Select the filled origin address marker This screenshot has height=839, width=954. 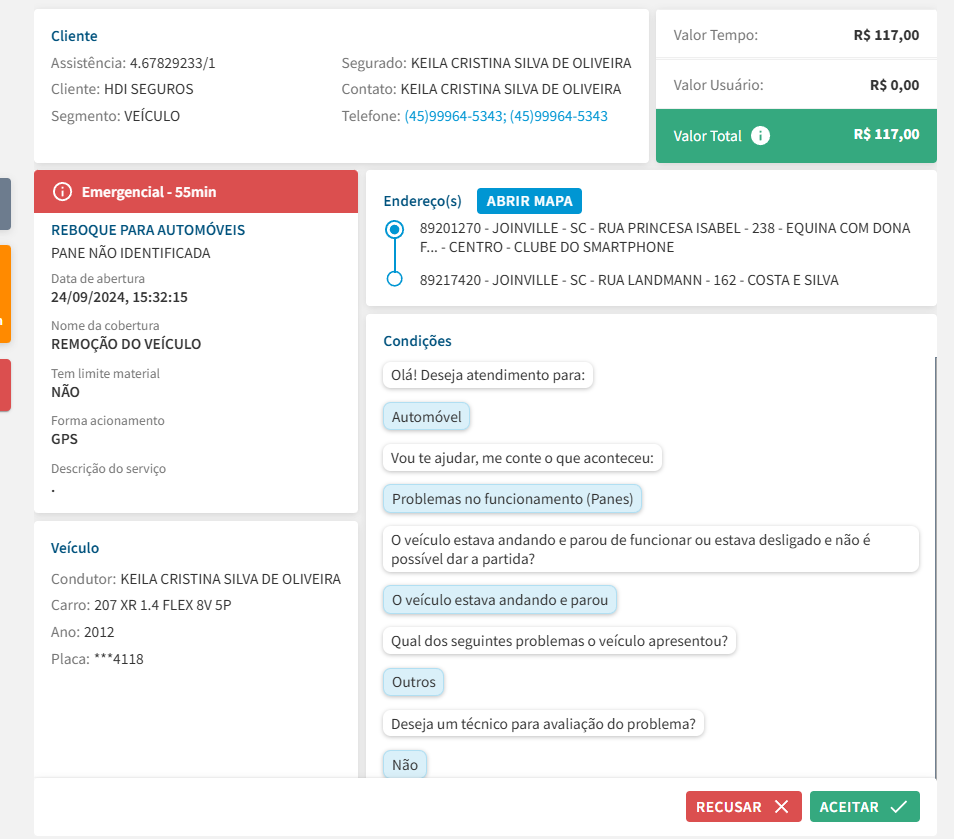tap(395, 230)
